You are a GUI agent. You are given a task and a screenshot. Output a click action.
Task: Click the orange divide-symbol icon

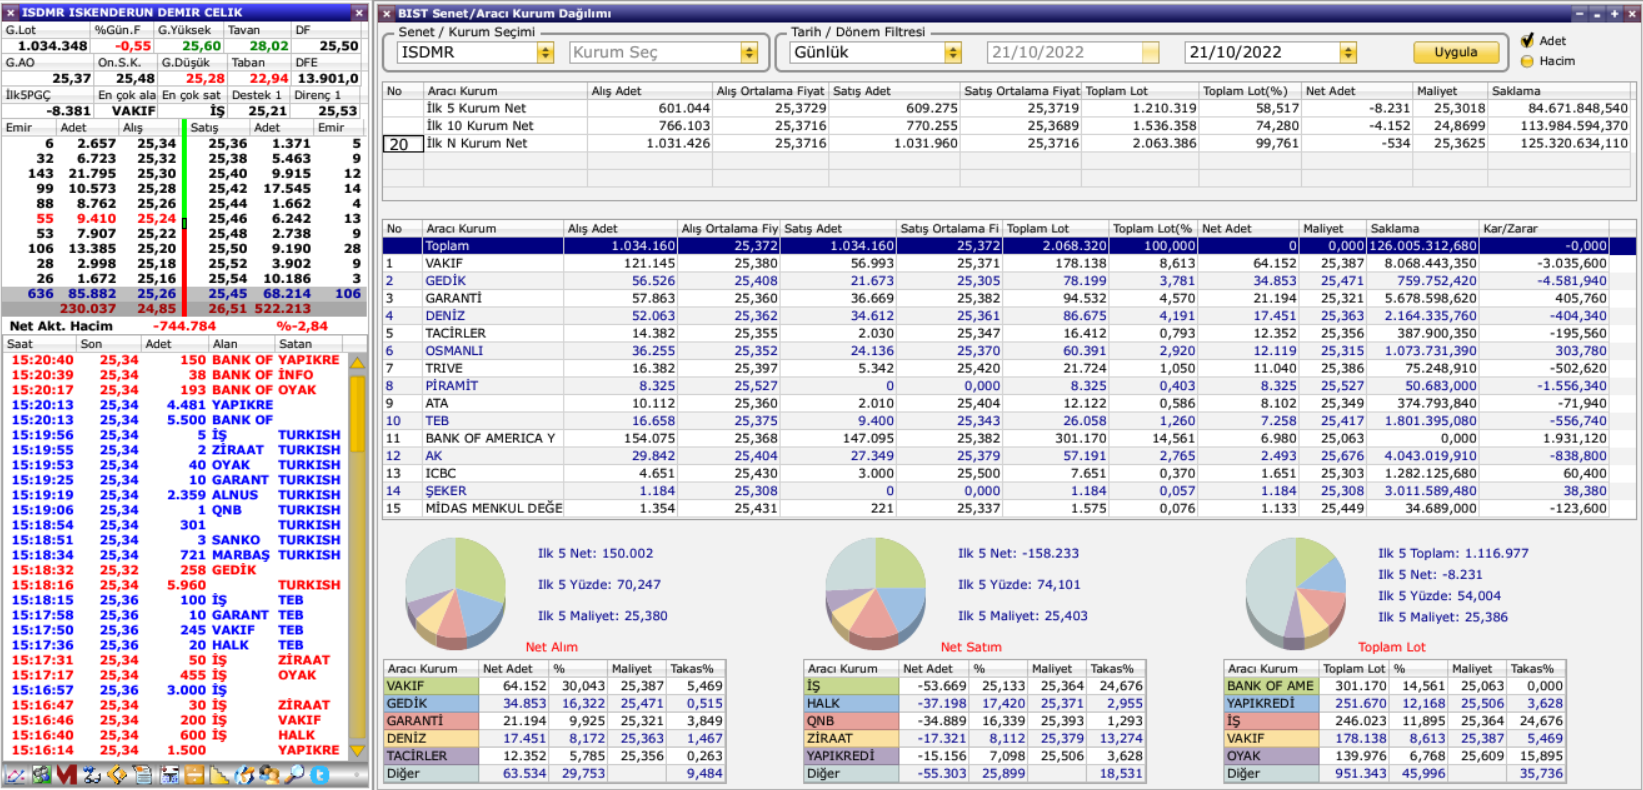point(194,775)
